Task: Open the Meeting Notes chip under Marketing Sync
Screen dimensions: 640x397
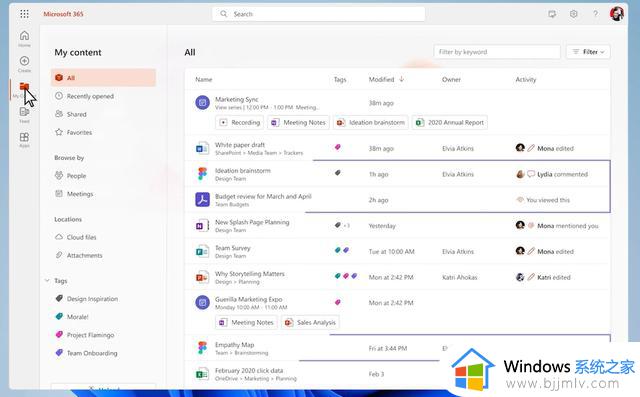Action: tap(299, 122)
